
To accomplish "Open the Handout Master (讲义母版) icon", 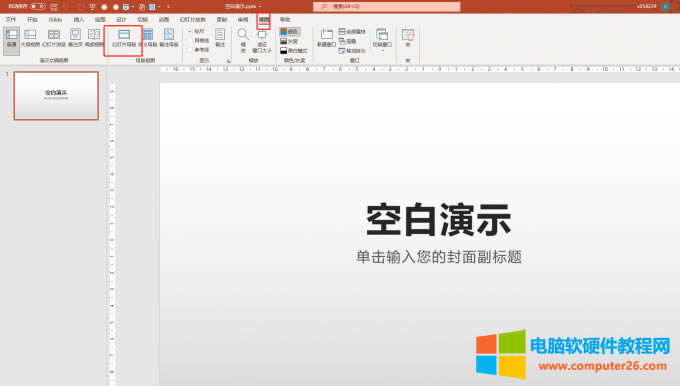I will (148, 38).
